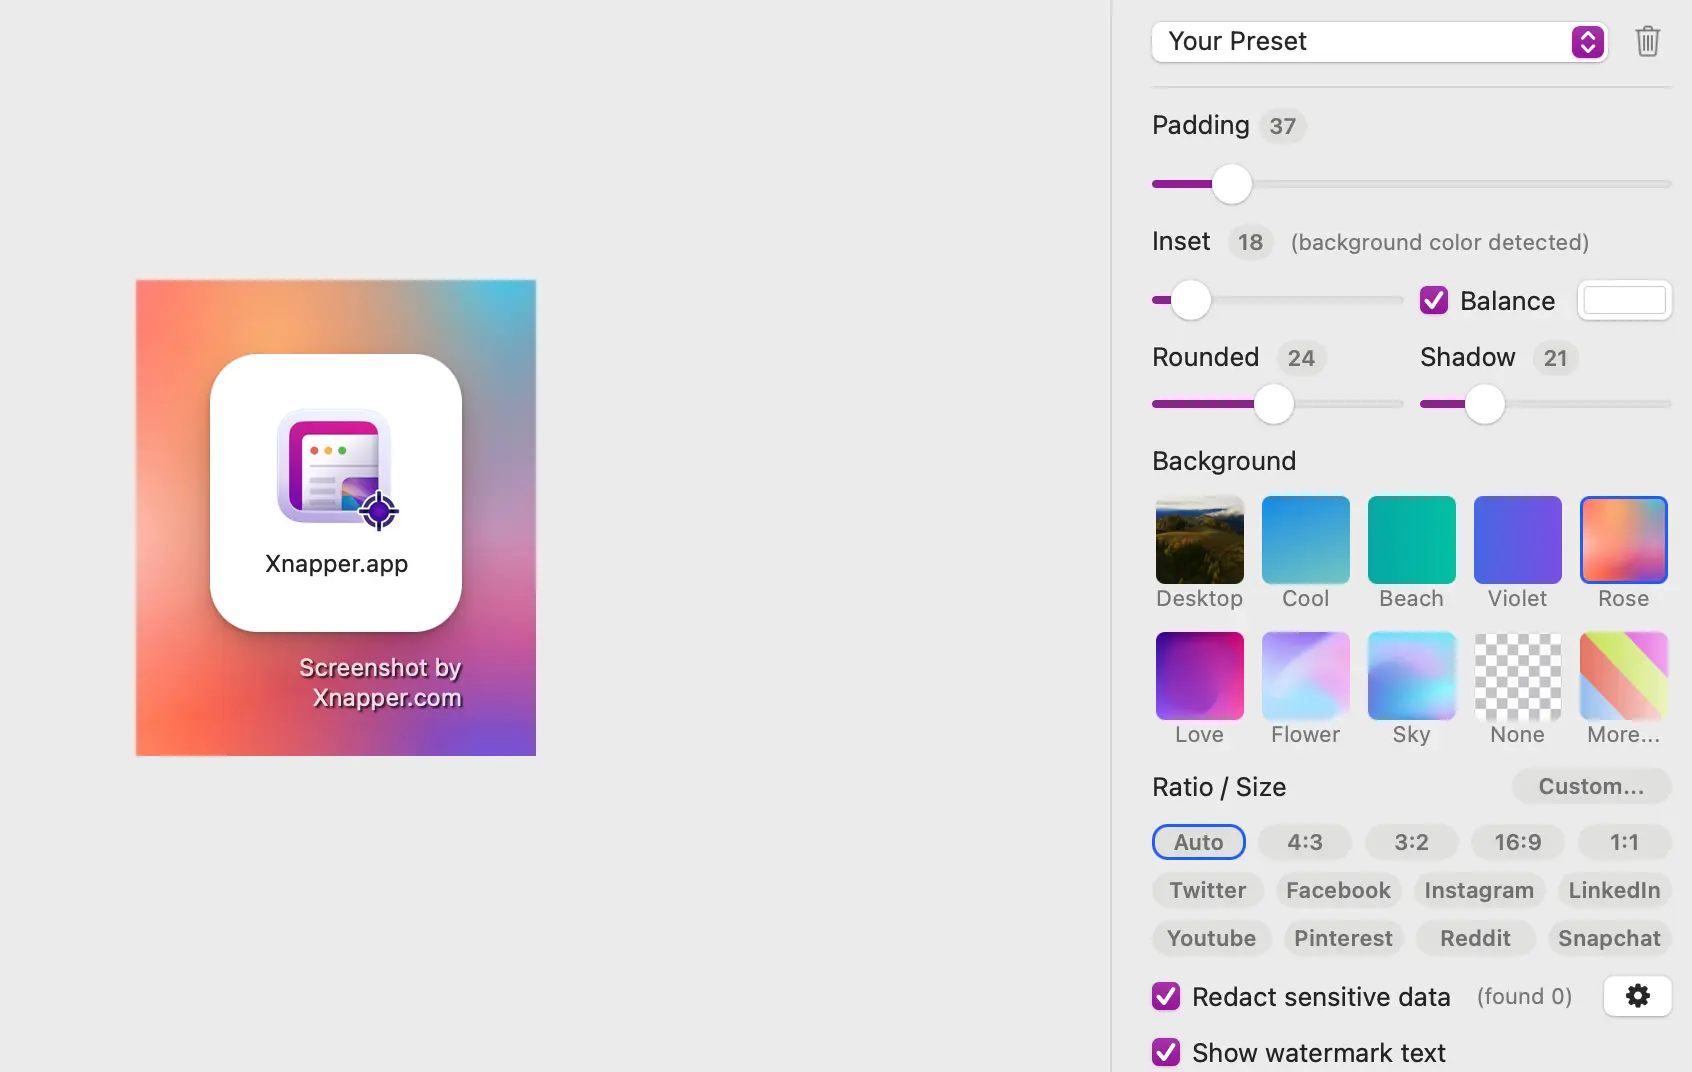Choose the Cool background swatch

tap(1305, 540)
